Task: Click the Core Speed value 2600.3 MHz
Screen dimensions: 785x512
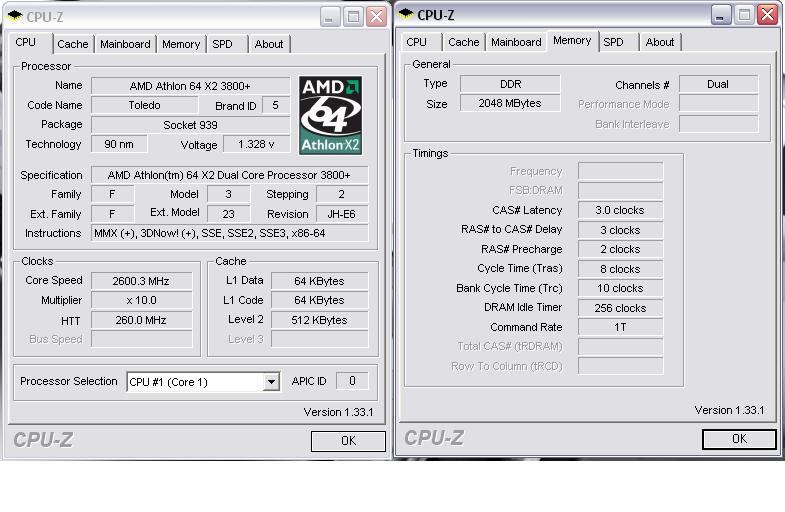Action: (x=141, y=281)
